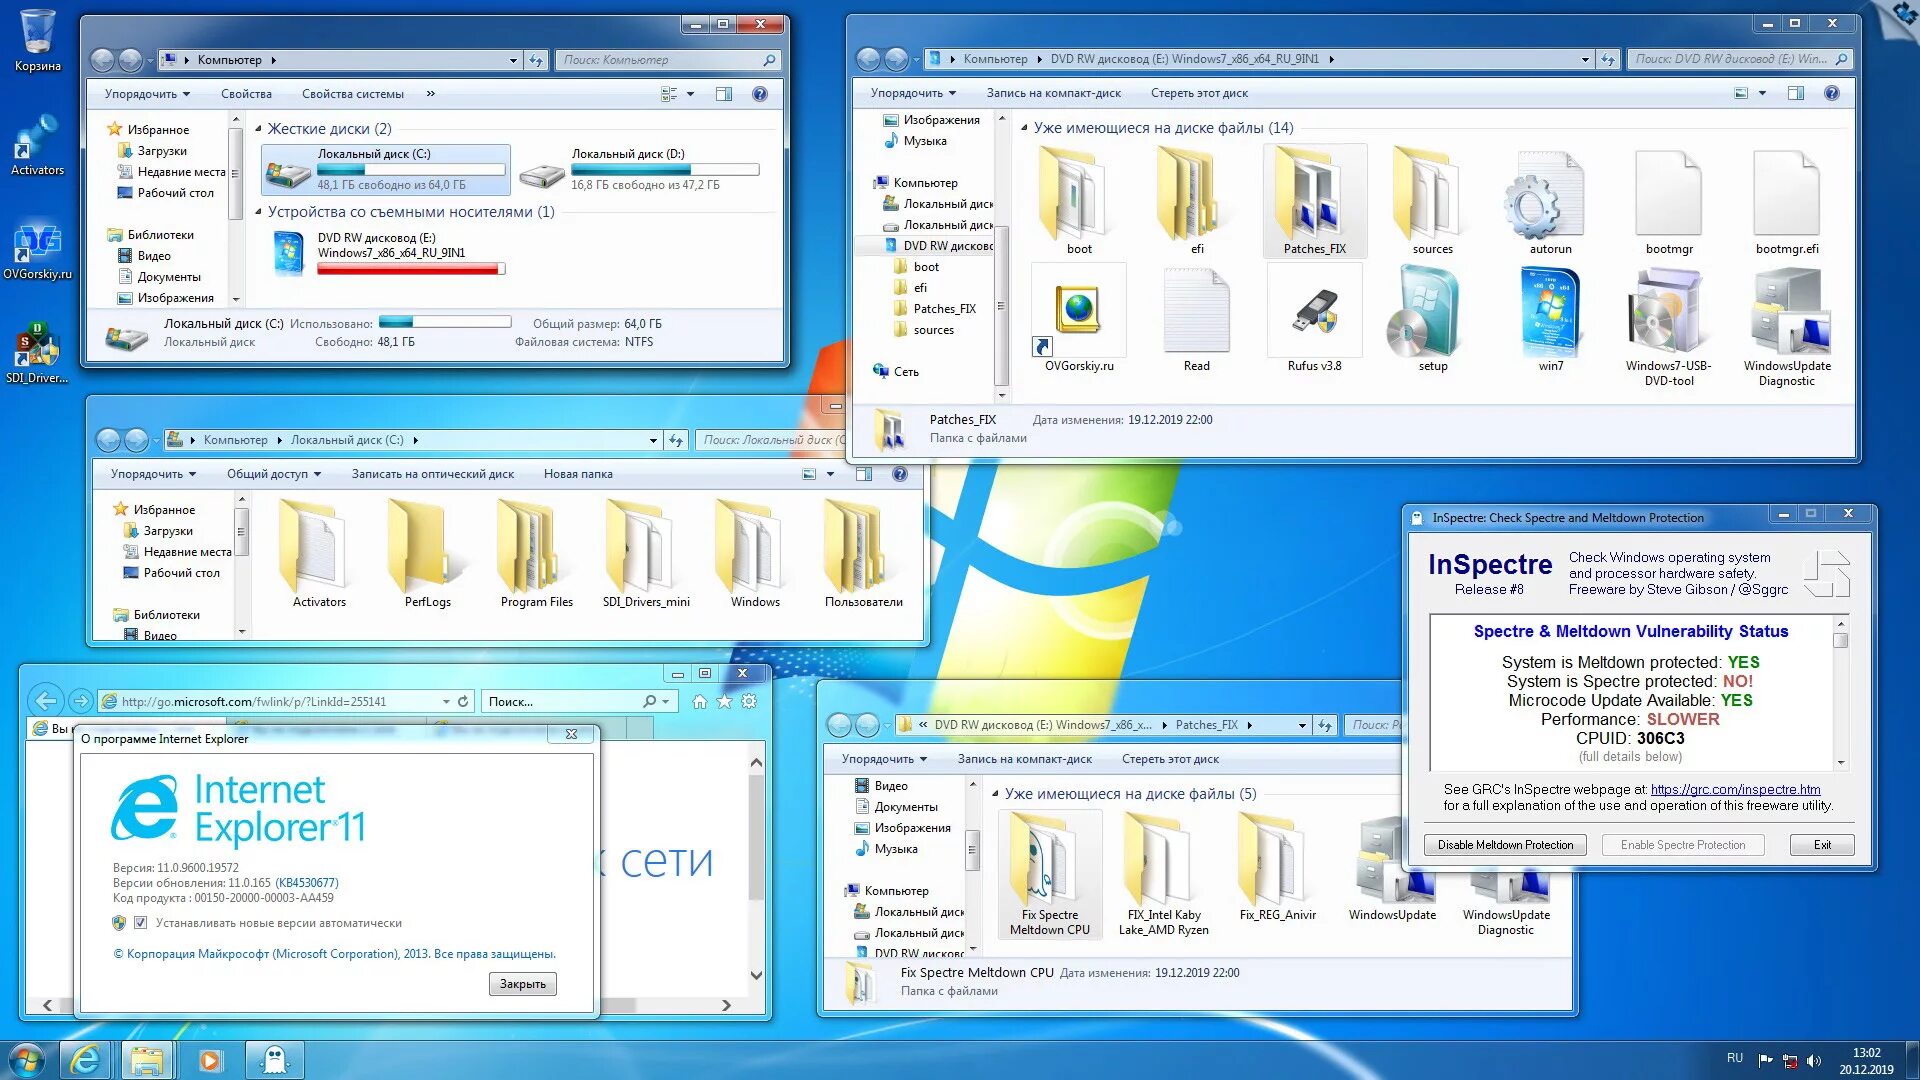This screenshot has height=1080, width=1920.
Task: Open the win7 file icon
Action: (1550, 318)
